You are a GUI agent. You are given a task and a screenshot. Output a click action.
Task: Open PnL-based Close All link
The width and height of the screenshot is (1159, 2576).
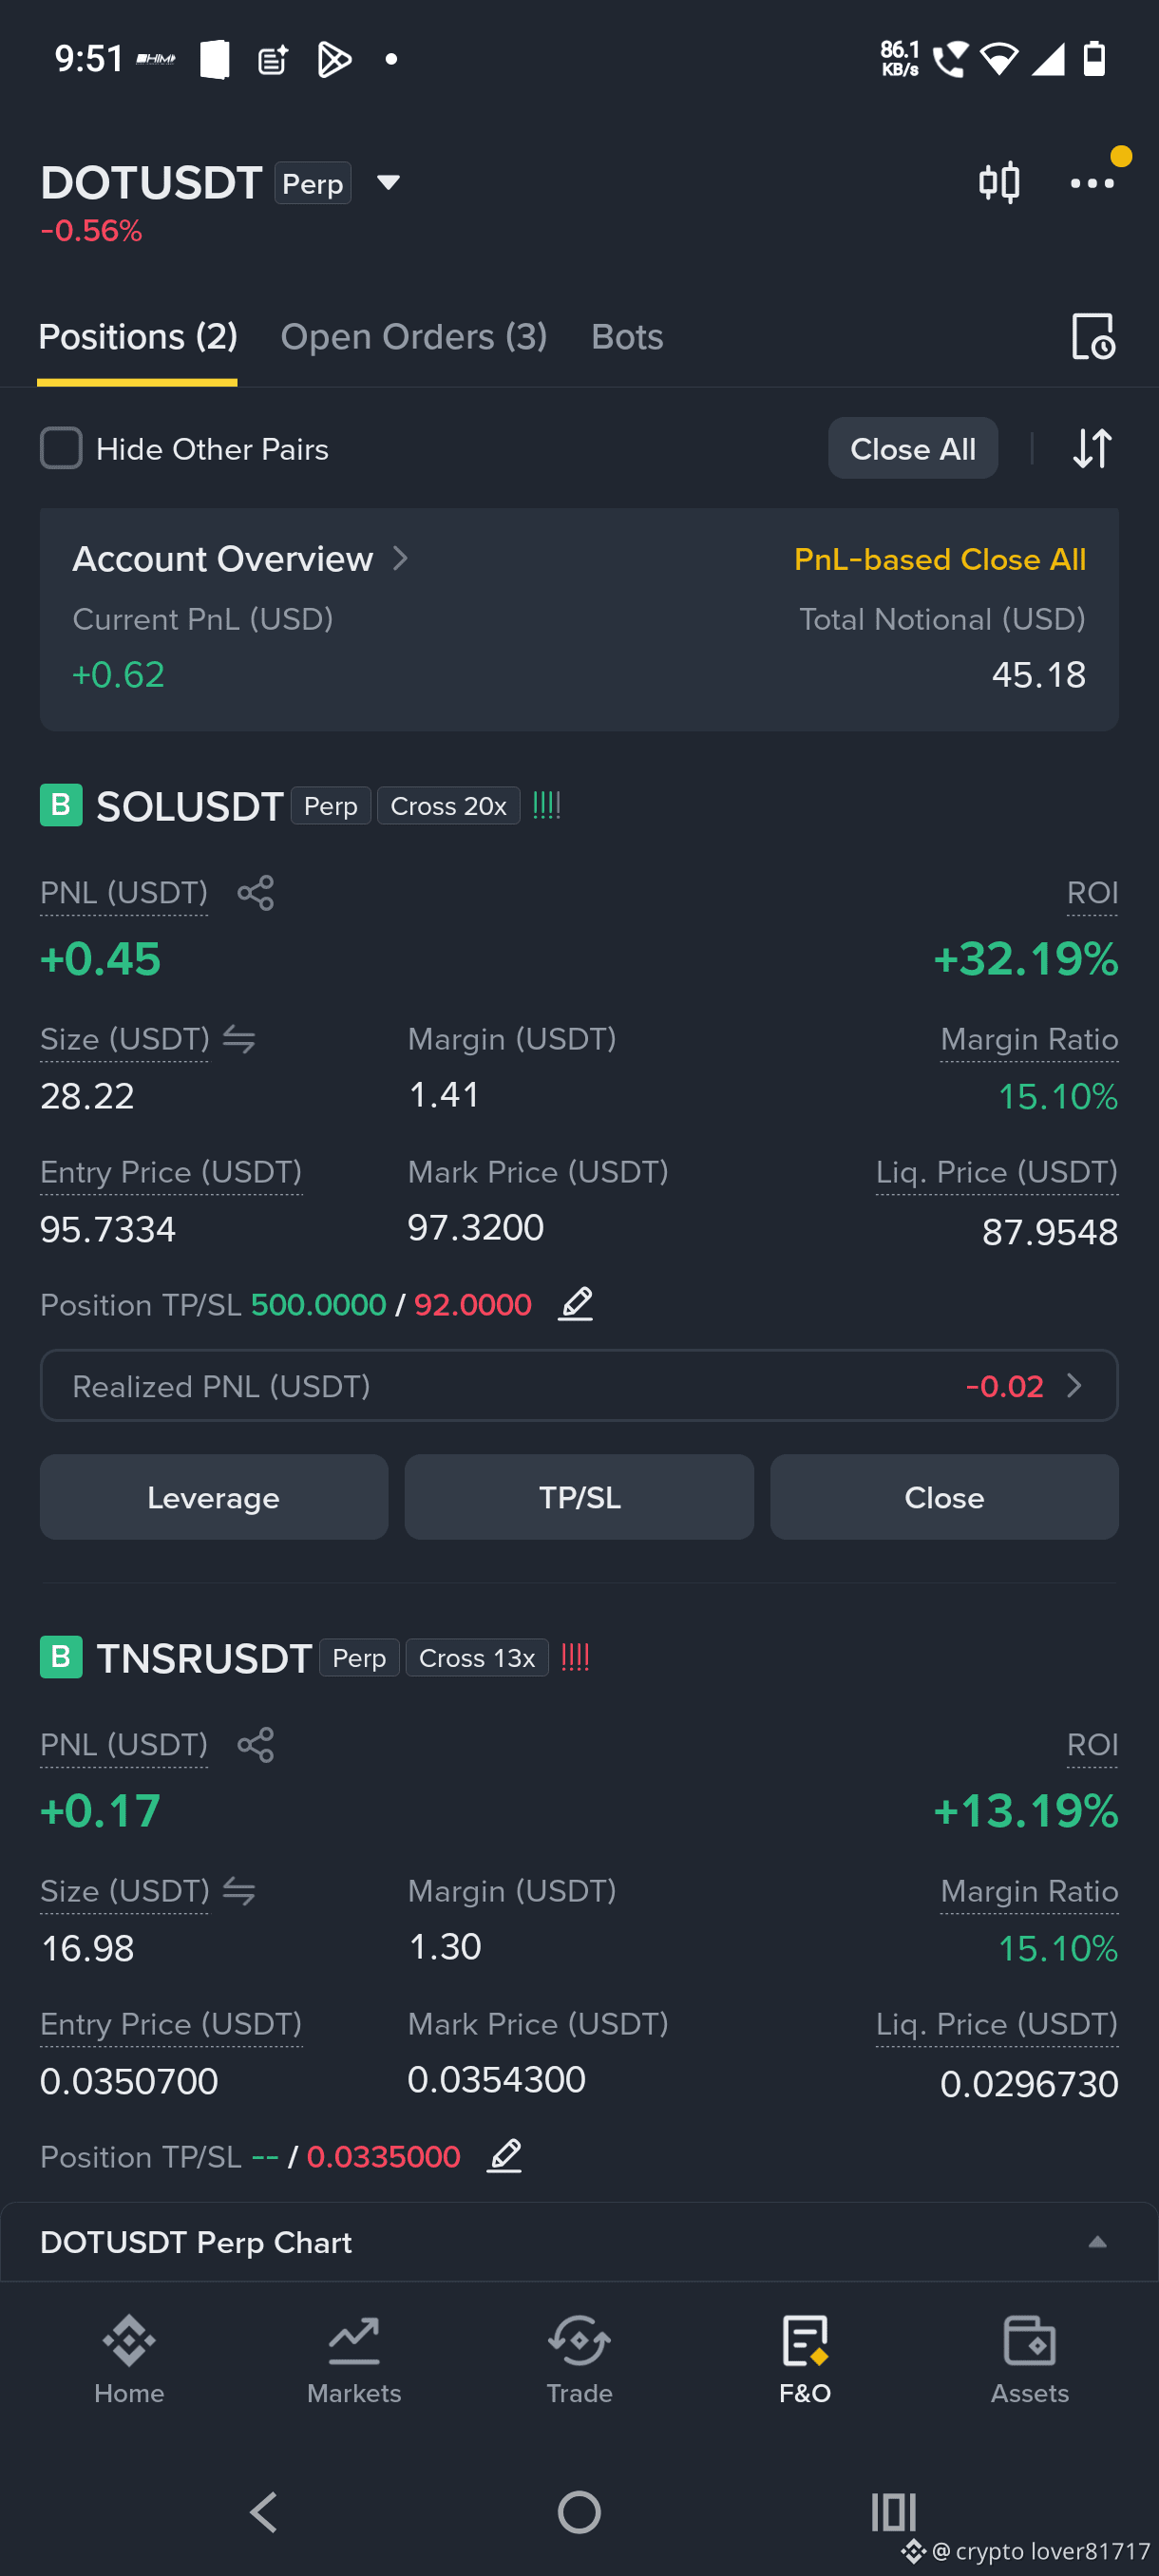tap(939, 559)
